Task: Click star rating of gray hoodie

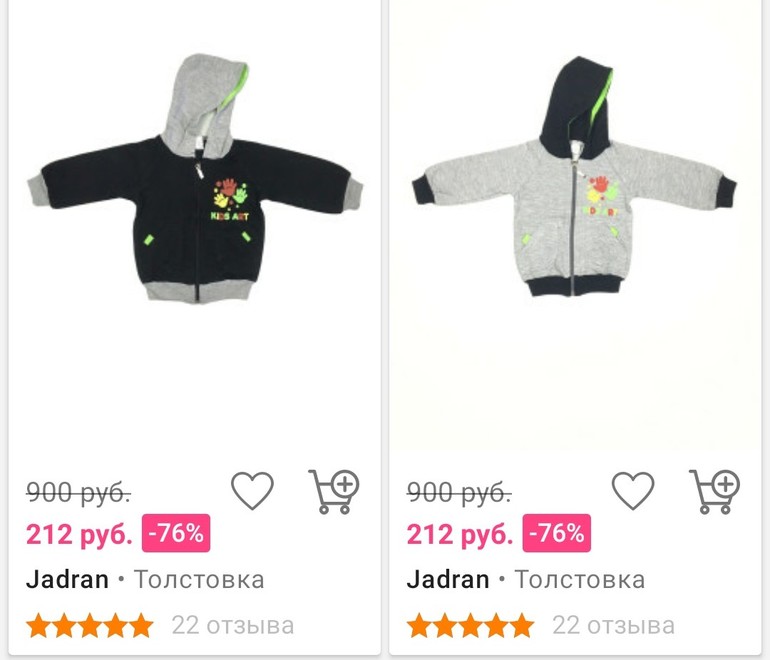Action: pos(470,625)
